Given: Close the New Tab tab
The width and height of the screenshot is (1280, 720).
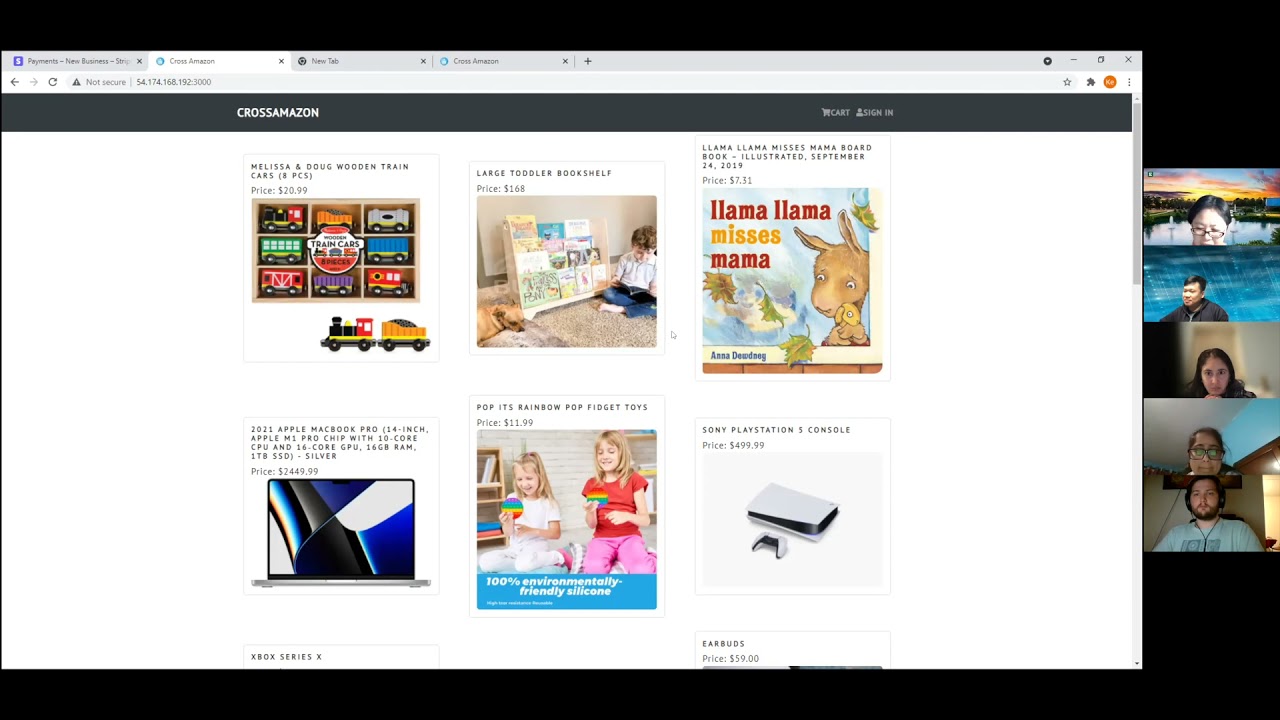Looking at the screenshot, I should (423, 61).
